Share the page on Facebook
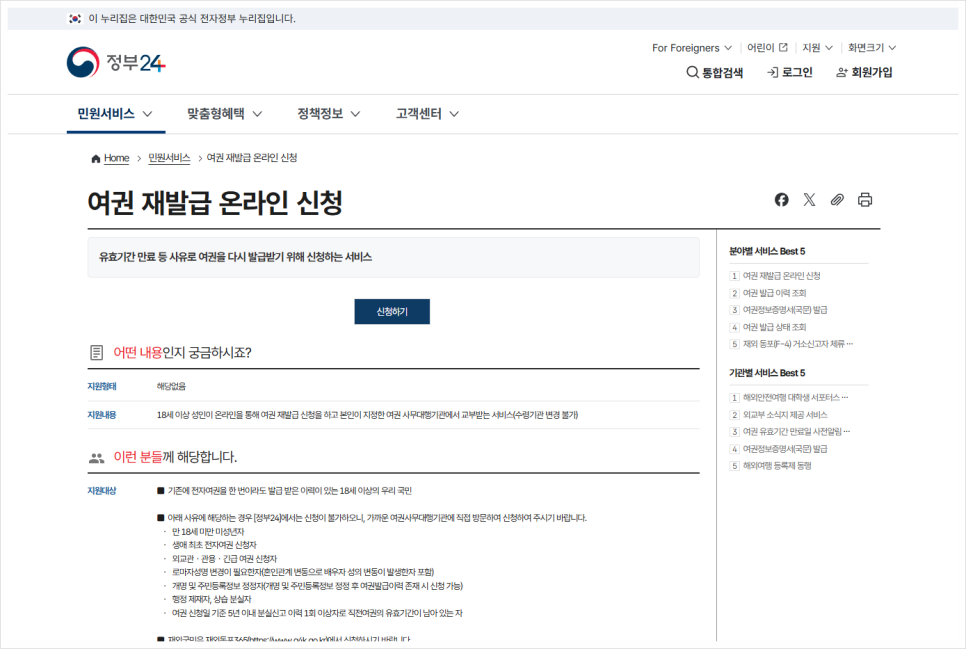 coord(781,199)
